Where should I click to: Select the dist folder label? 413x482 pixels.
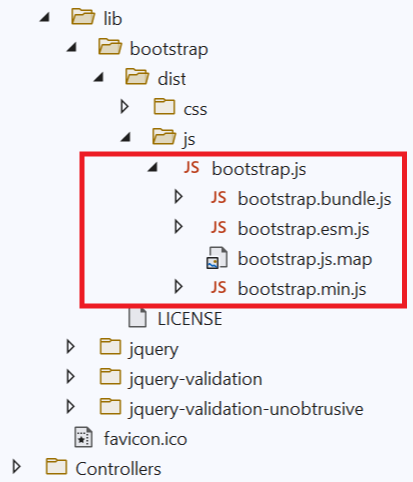pyautogui.click(x=172, y=79)
